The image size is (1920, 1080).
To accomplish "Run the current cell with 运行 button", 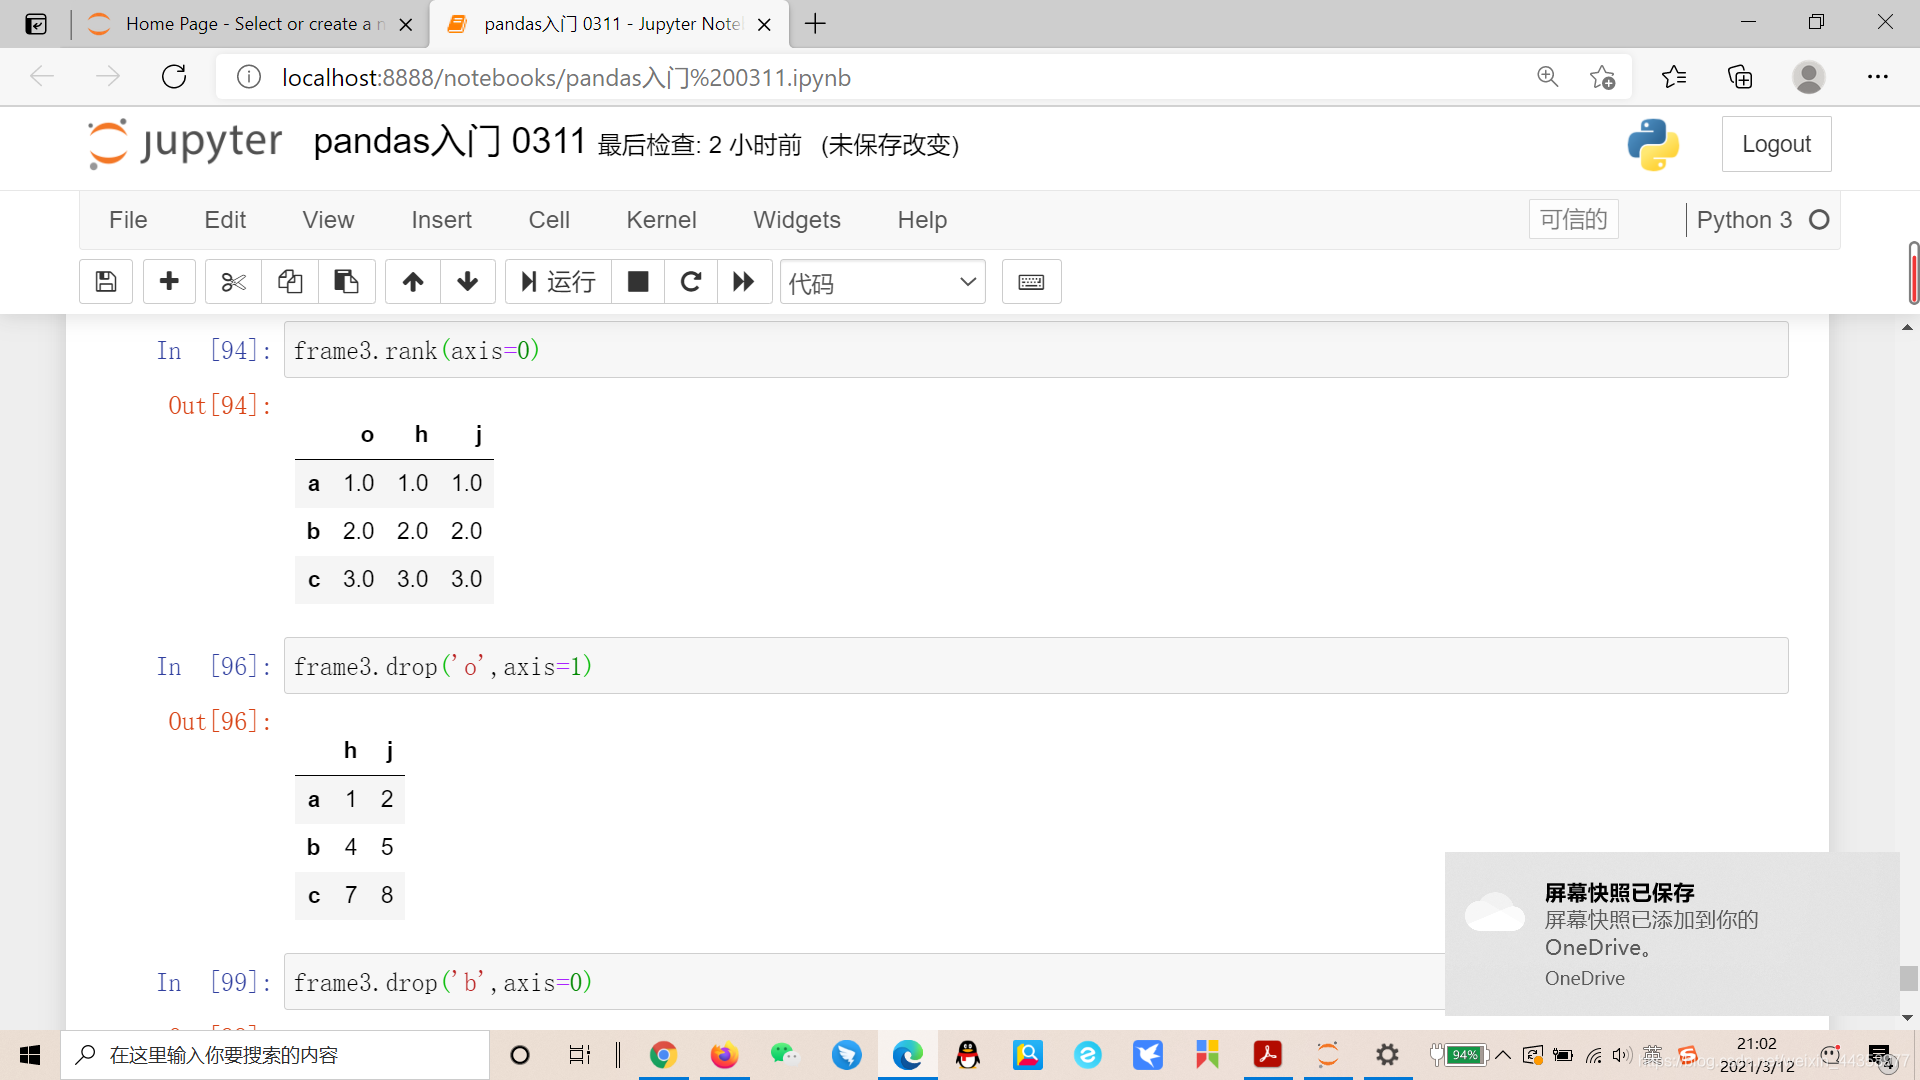I will tap(557, 281).
